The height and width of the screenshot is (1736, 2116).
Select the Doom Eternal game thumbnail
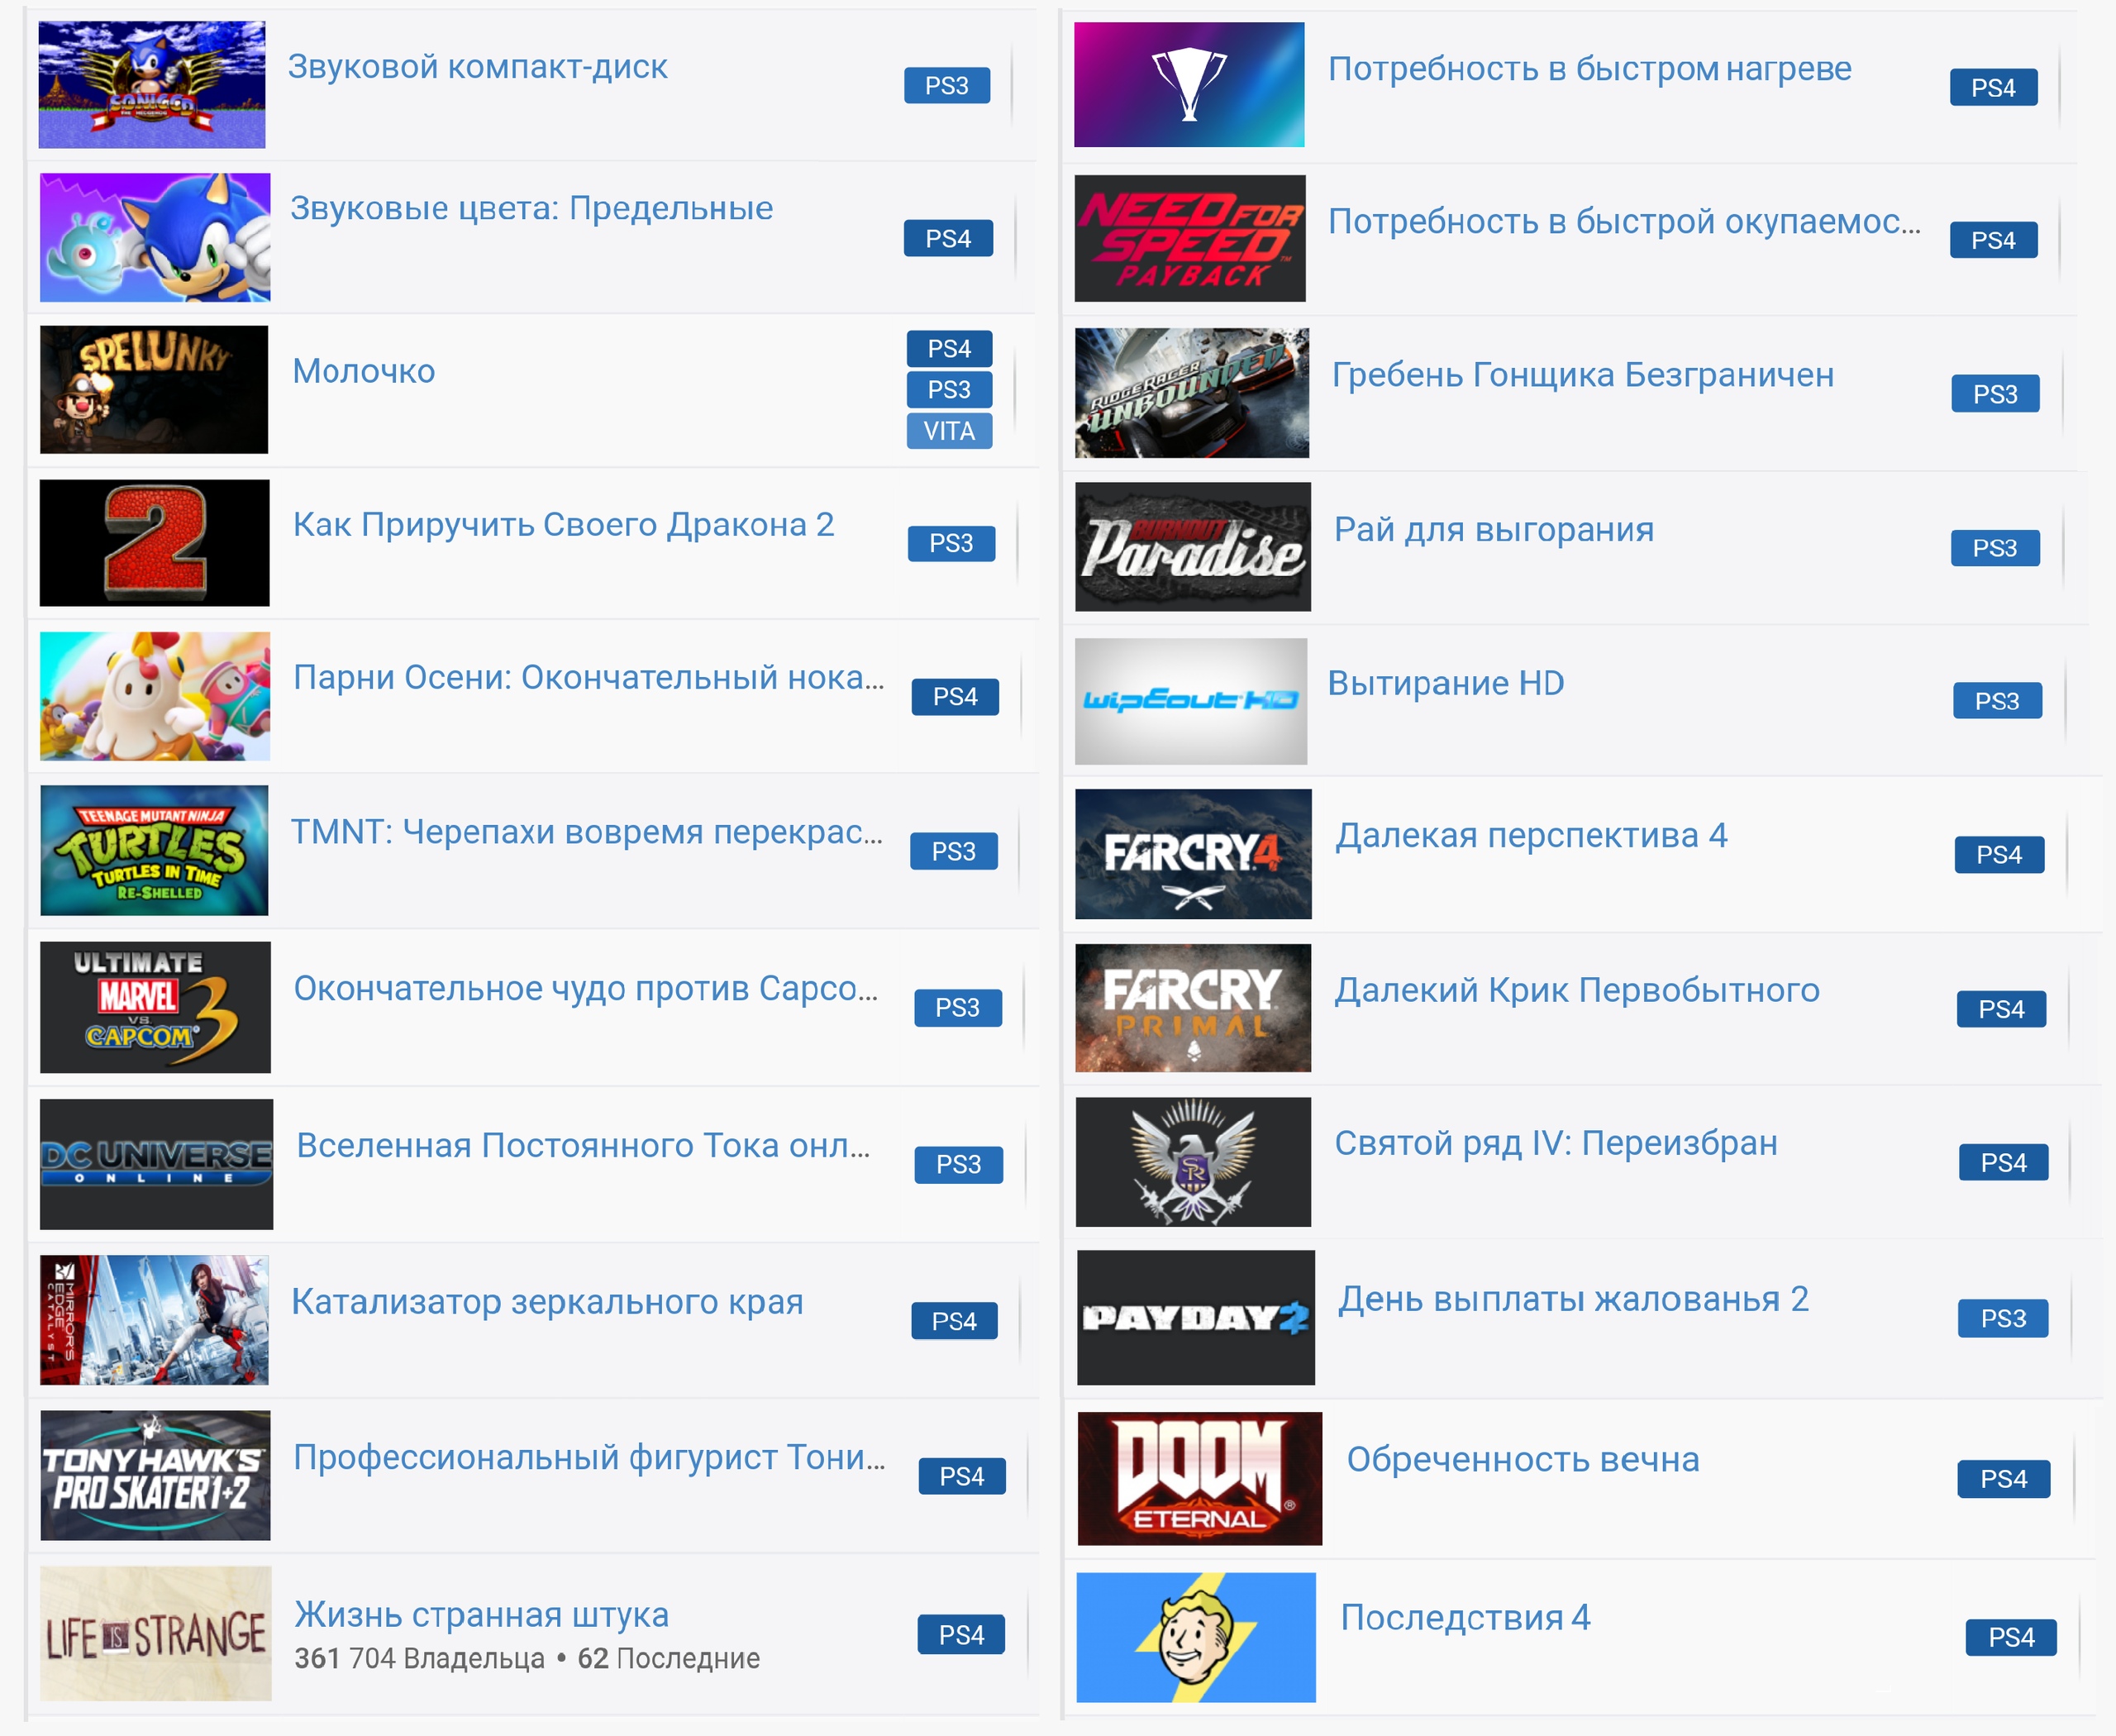[x=1199, y=1478]
